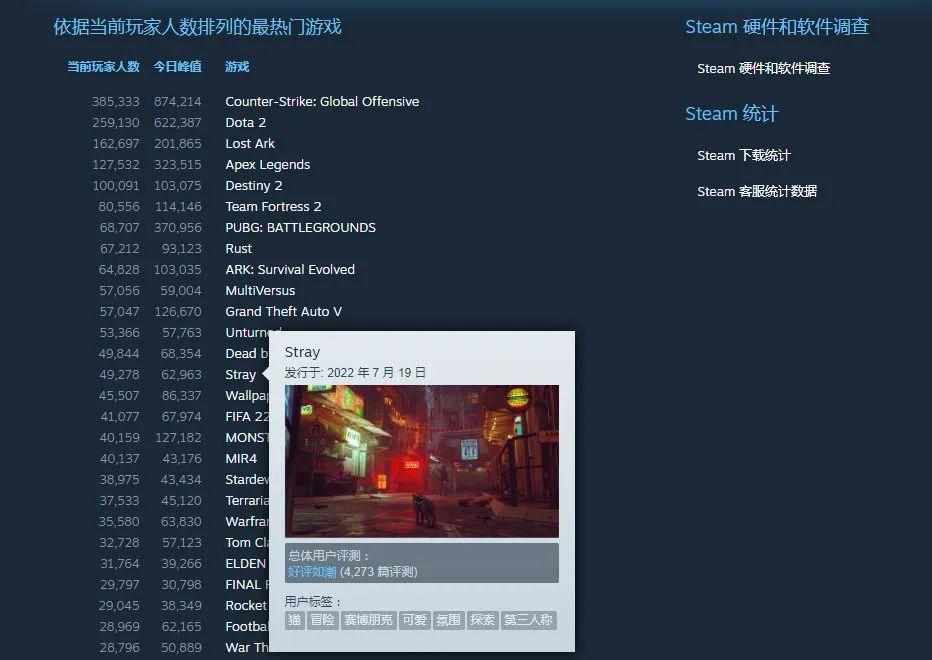Select the Stray game entry
This screenshot has height=660, width=932.
[x=240, y=375]
